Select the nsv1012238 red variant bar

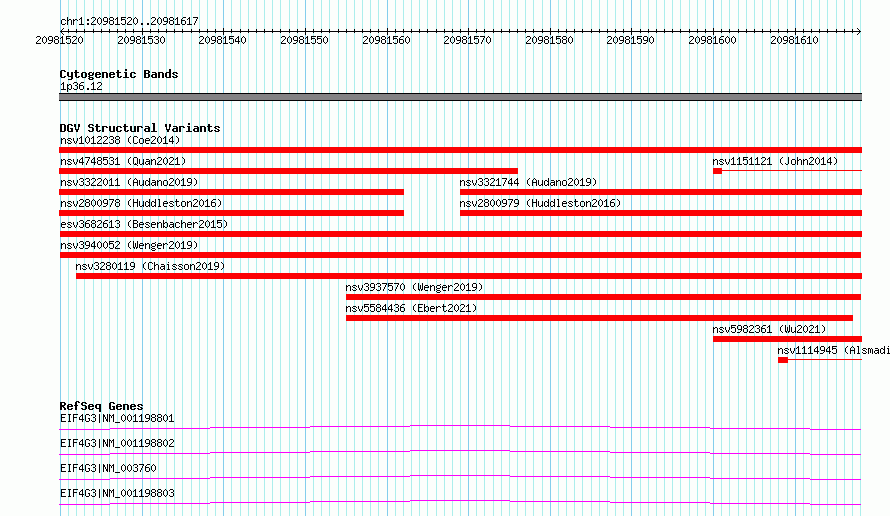point(460,150)
